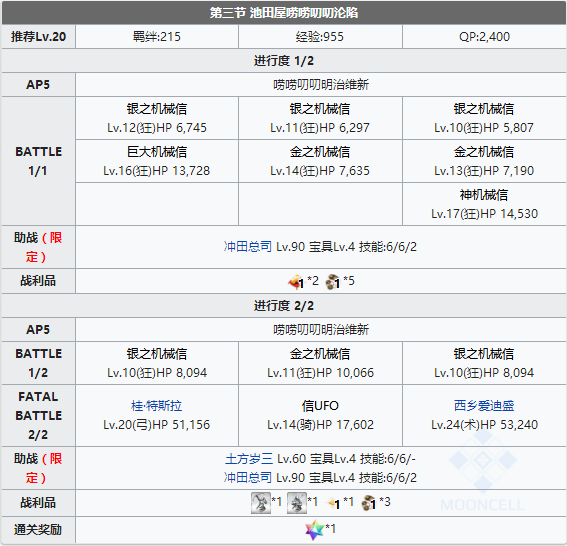Select the 进行度 1/2 section header

point(284,60)
